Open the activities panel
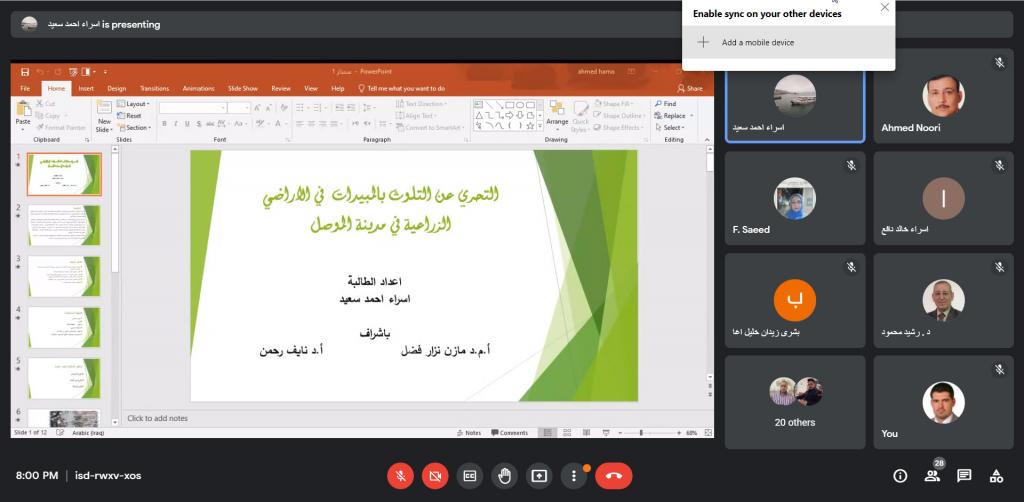This screenshot has width=1024, height=502. (x=996, y=476)
